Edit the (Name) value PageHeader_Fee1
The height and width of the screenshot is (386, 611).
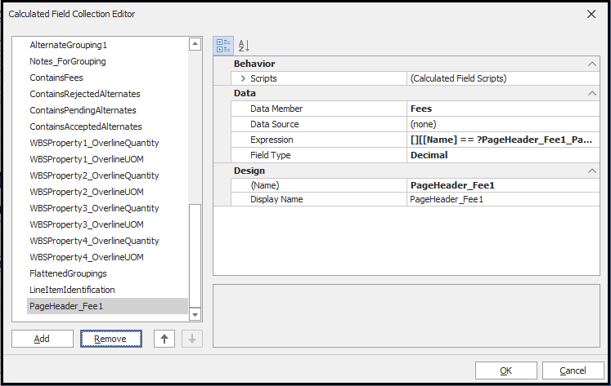pyautogui.click(x=503, y=185)
